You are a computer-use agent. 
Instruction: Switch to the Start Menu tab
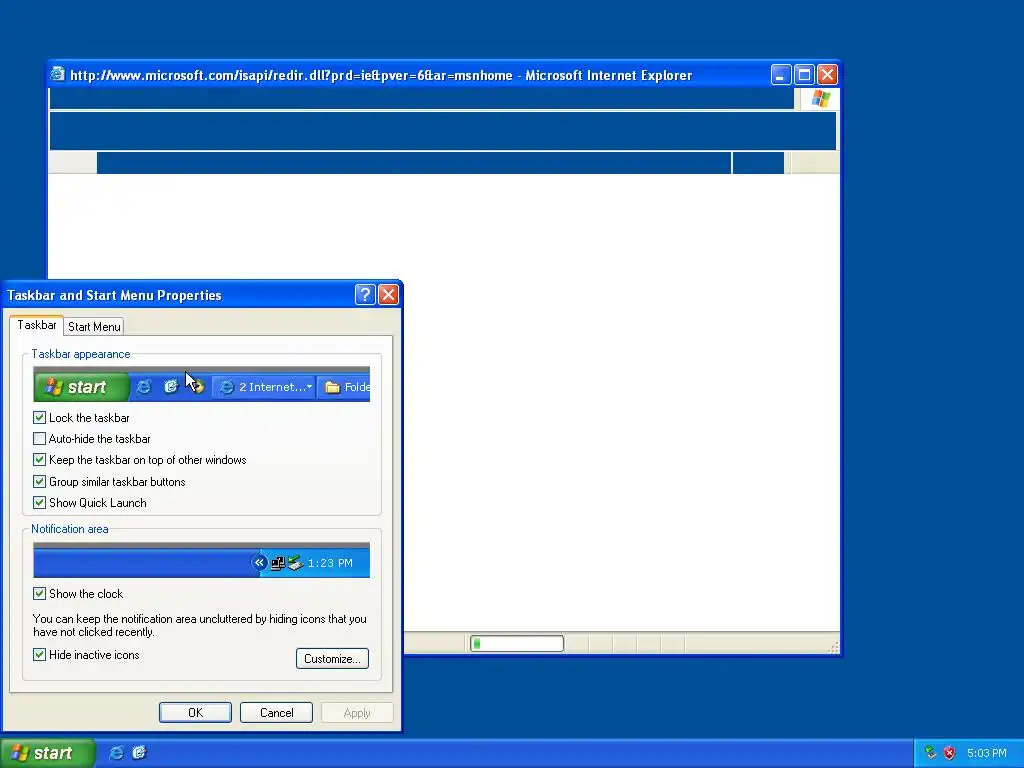pos(94,327)
